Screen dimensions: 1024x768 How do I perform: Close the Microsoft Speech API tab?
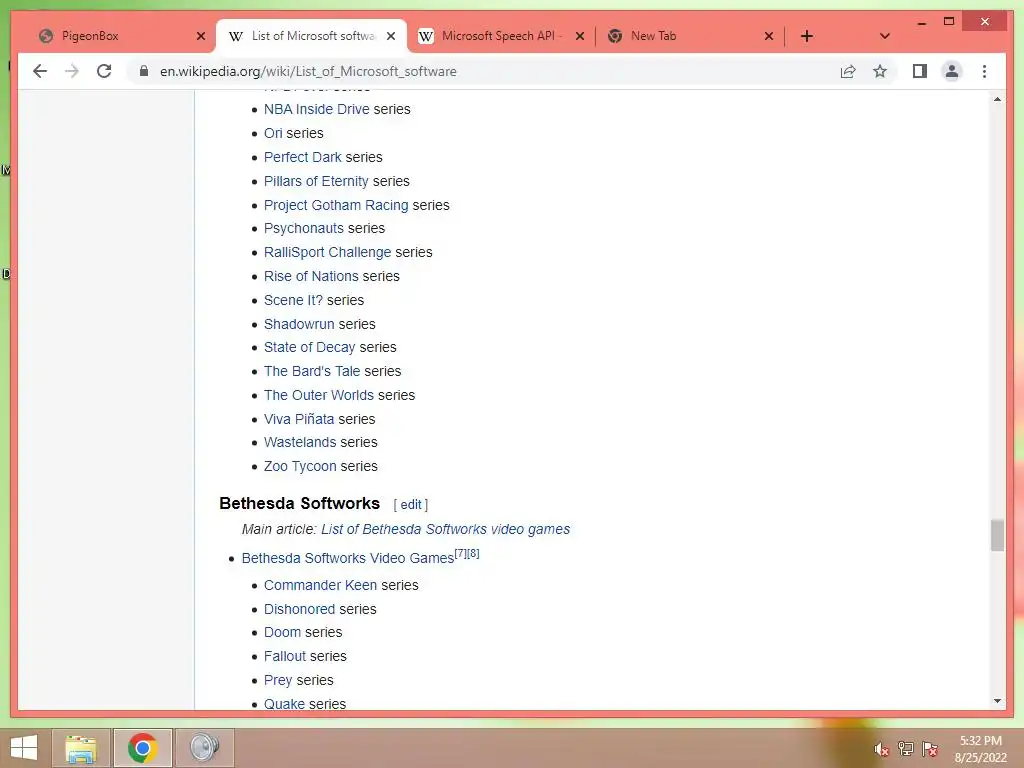click(579, 36)
